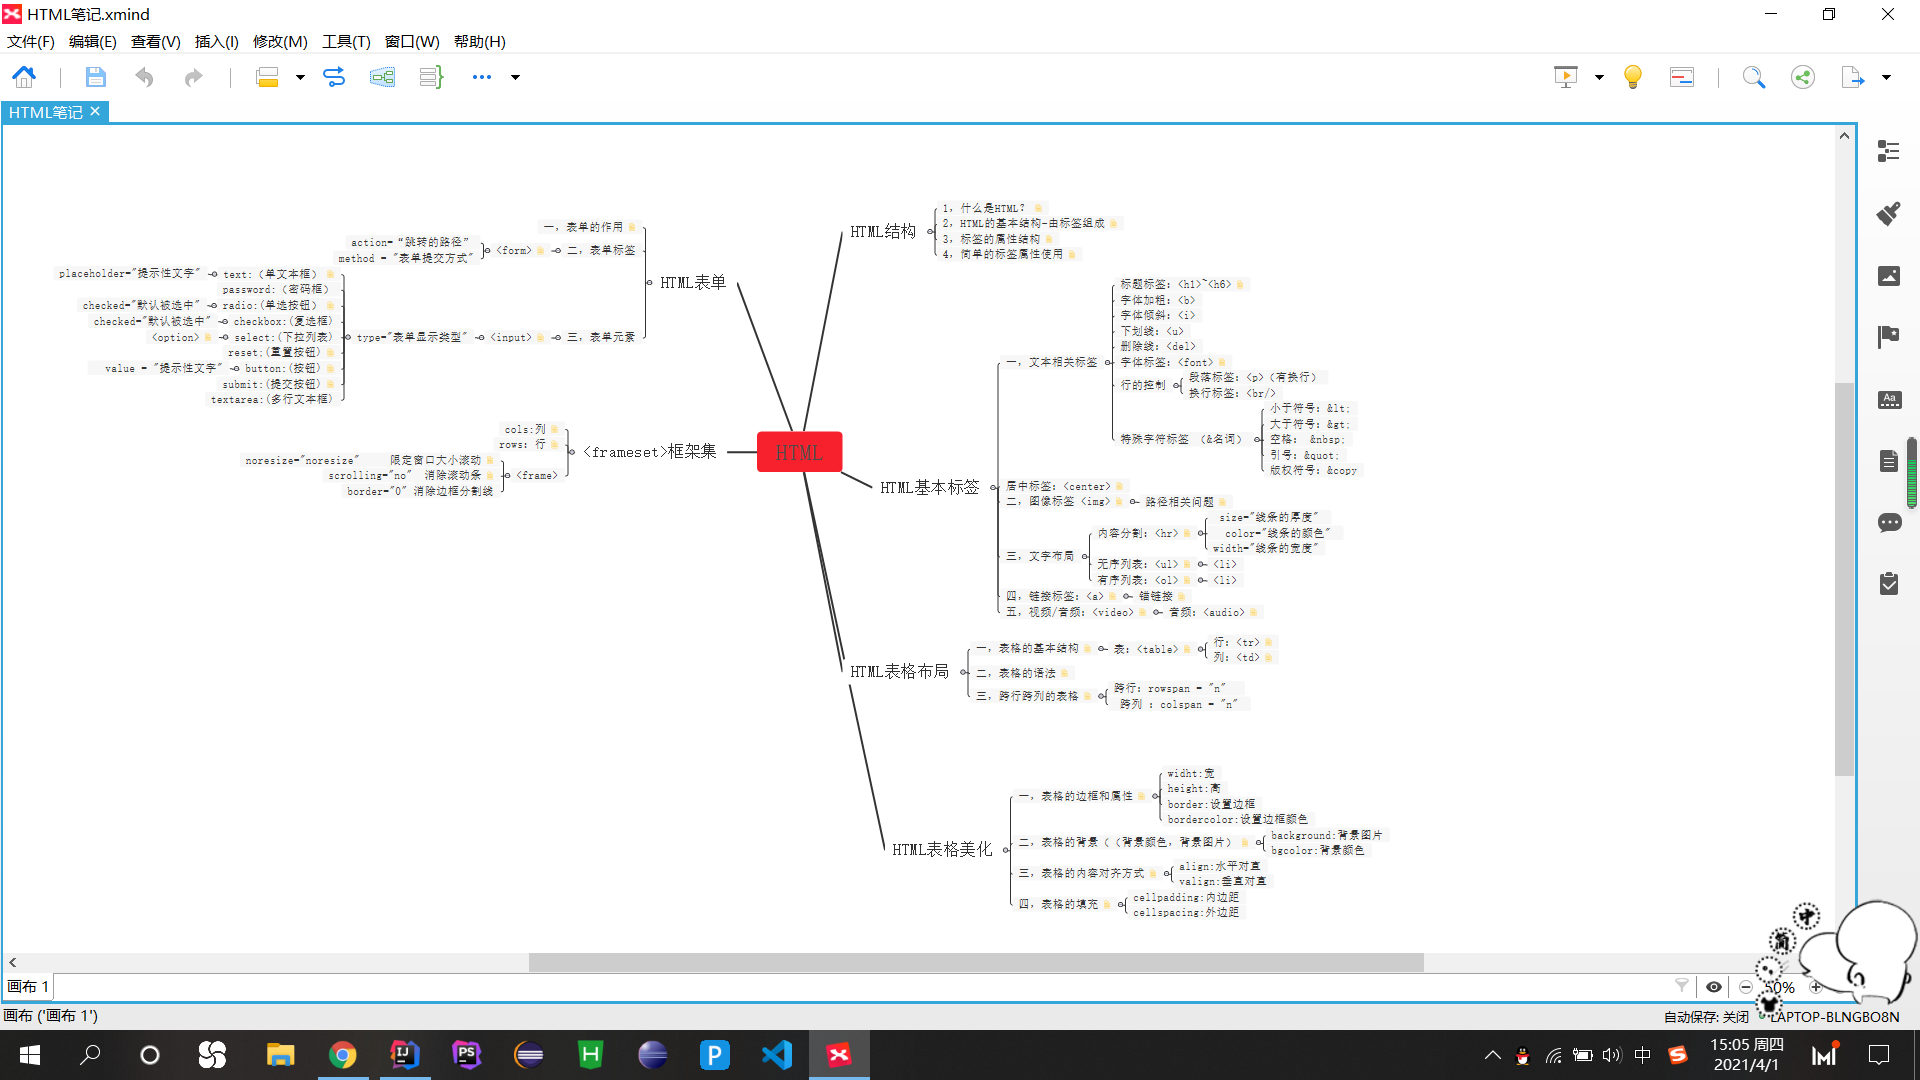Open the Markers flag panel
1920x1080 pixels.
[1888, 337]
